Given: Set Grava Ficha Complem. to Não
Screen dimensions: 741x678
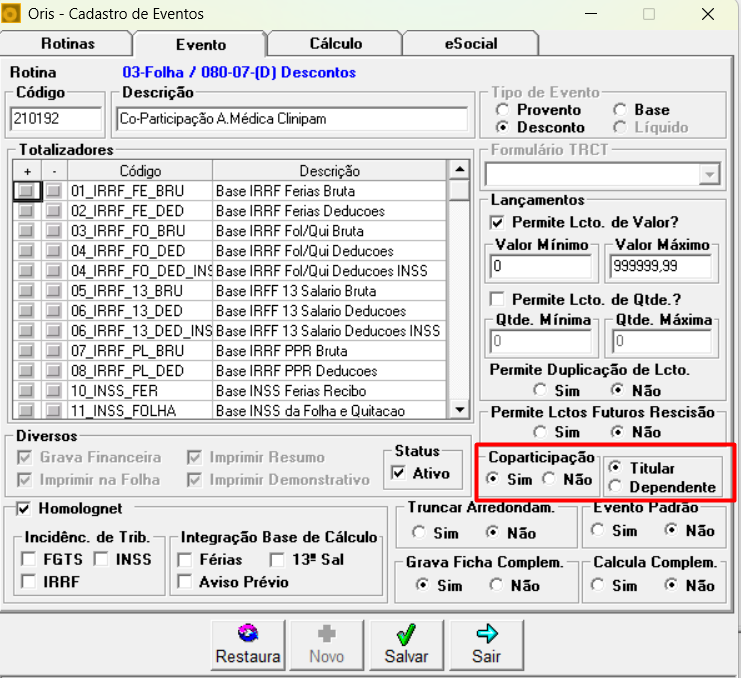Looking at the screenshot, I should [496, 585].
